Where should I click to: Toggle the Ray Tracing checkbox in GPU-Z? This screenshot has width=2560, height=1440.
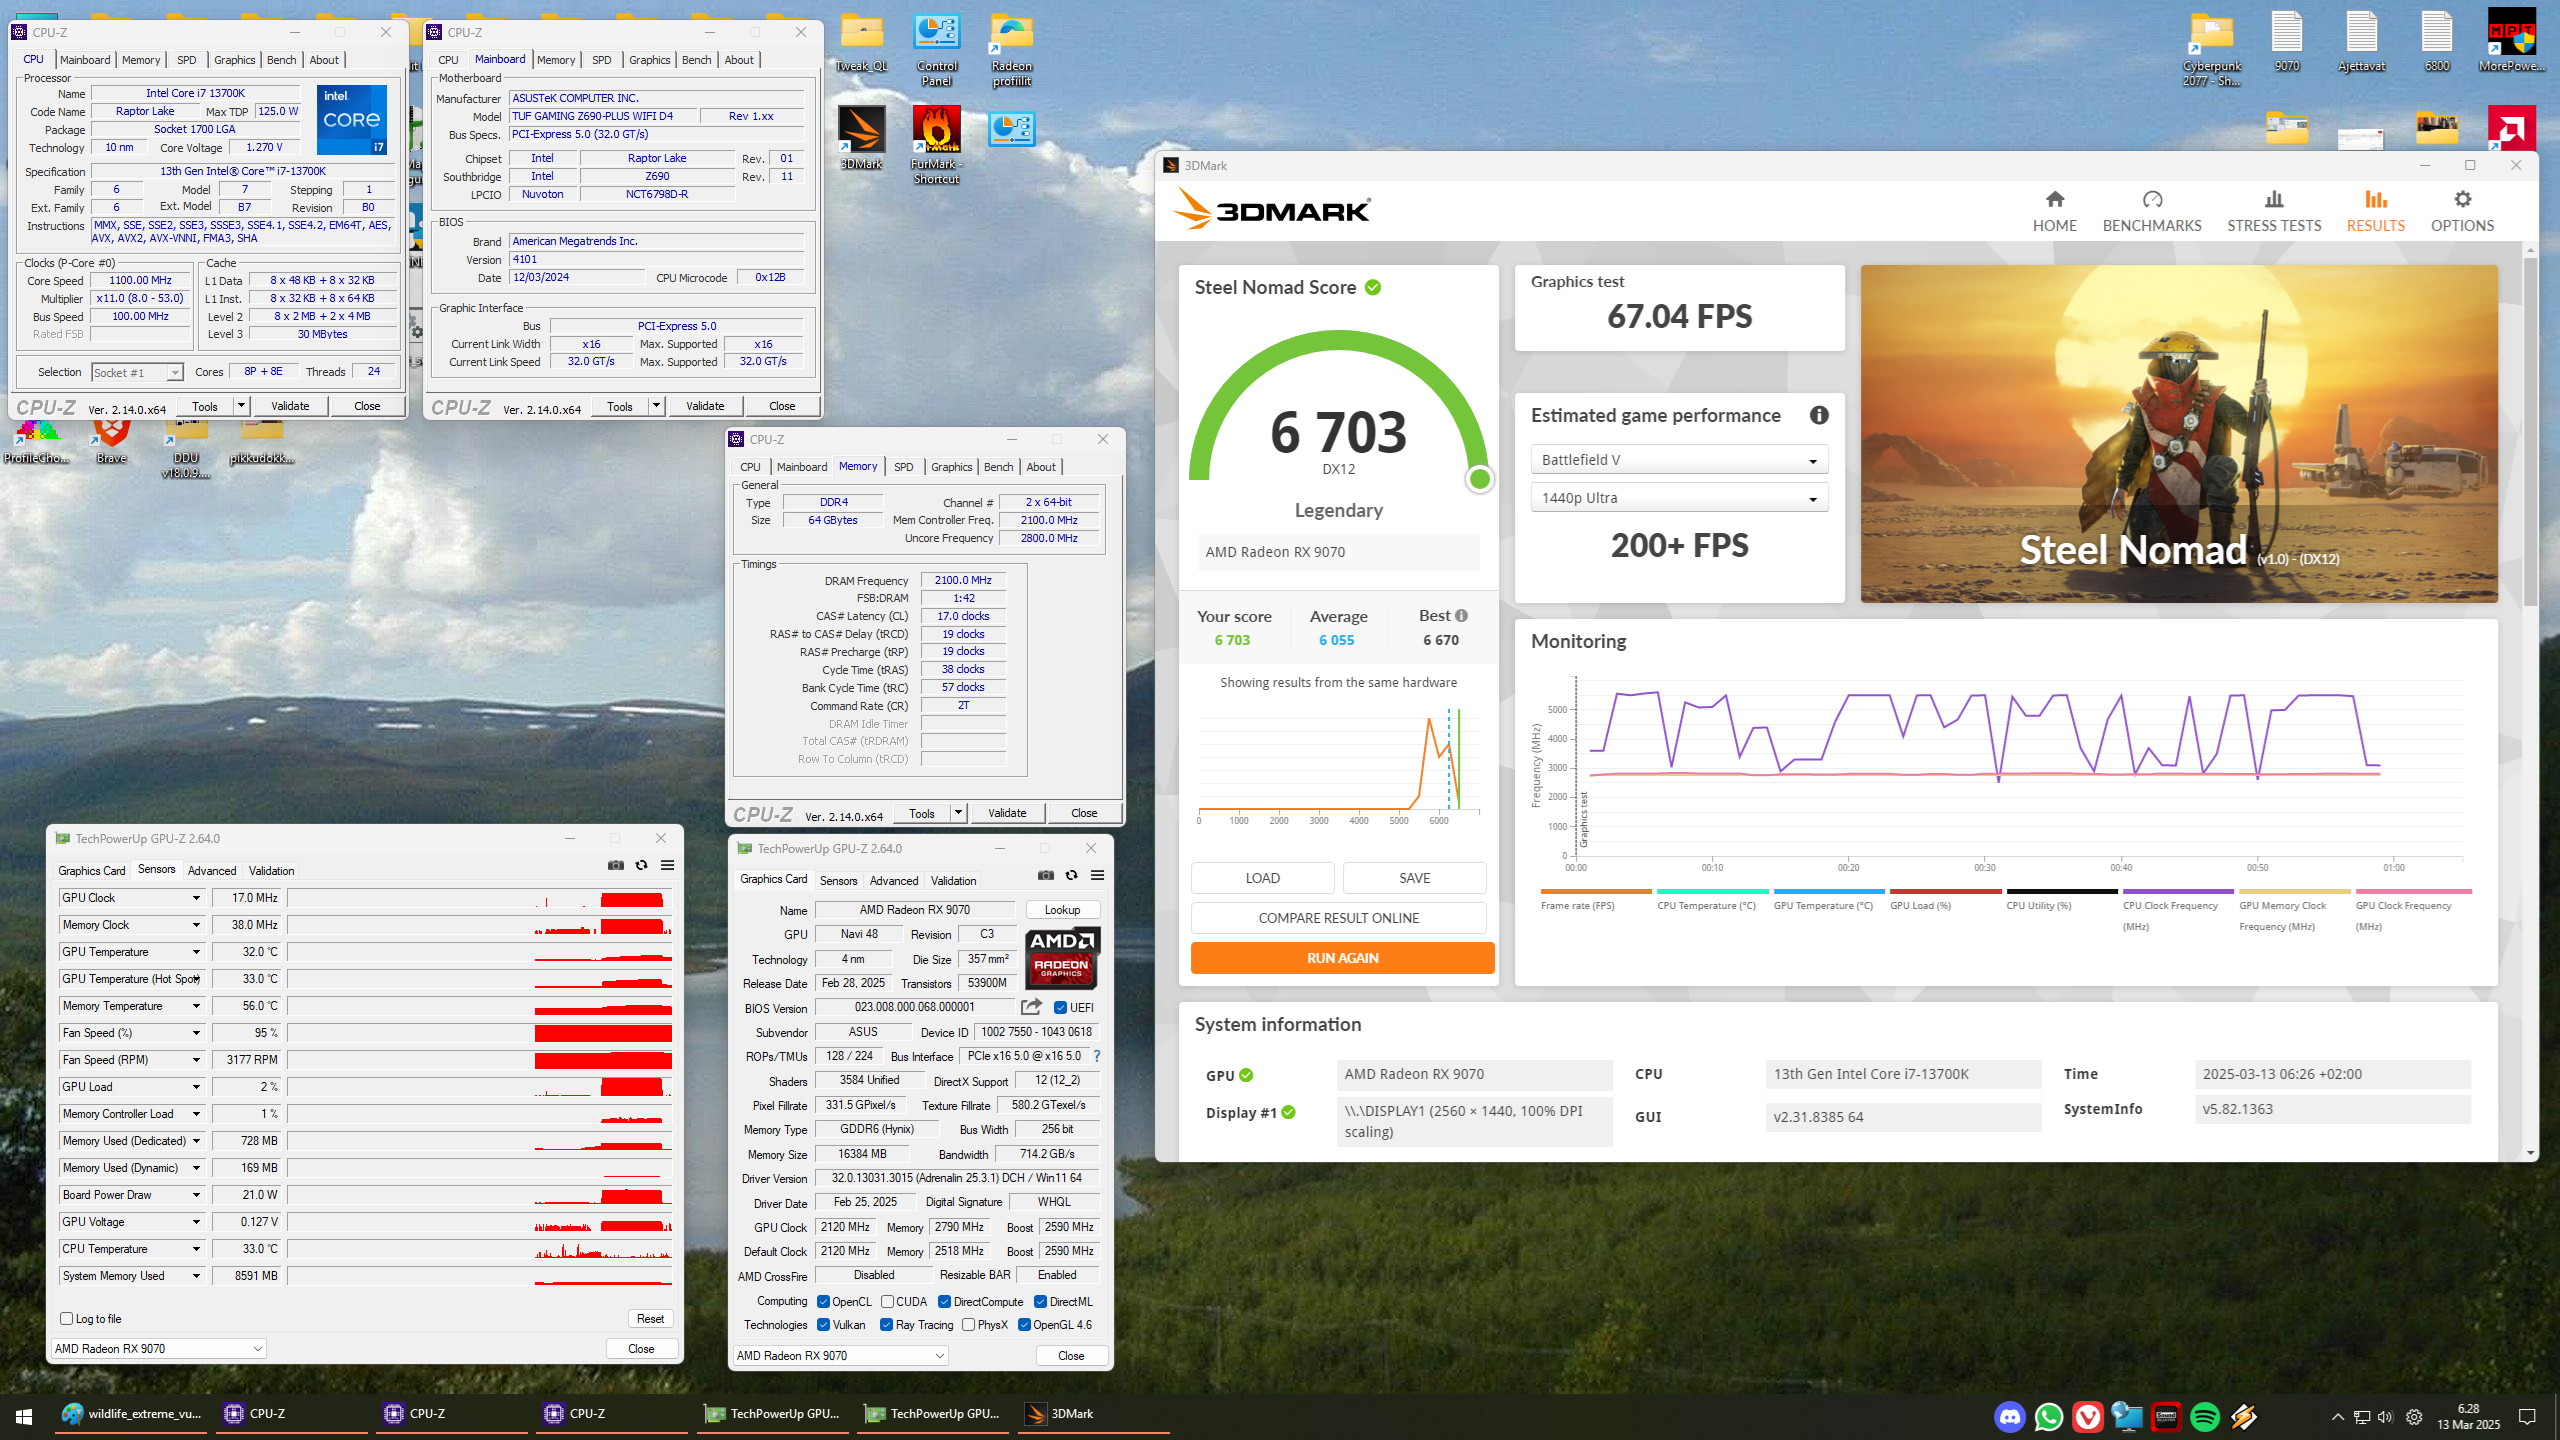[886, 1324]
